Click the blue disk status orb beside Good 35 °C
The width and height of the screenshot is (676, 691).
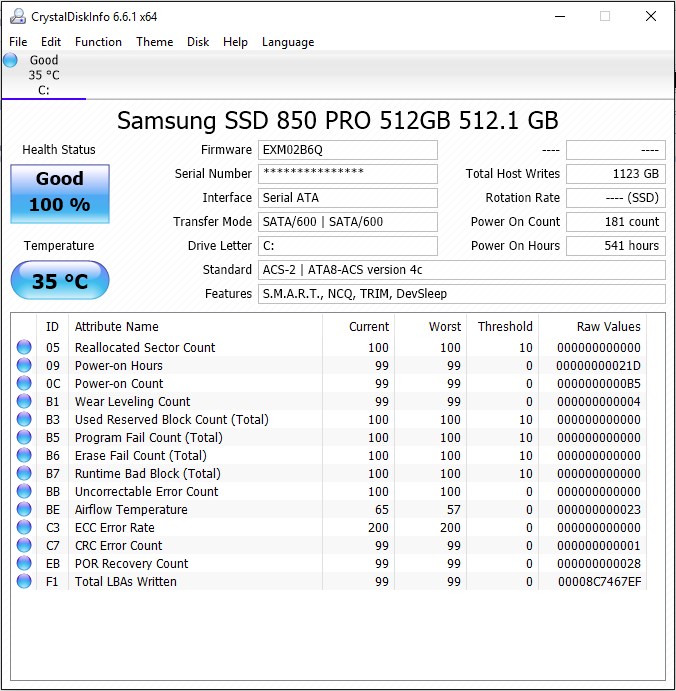point(11,60)
